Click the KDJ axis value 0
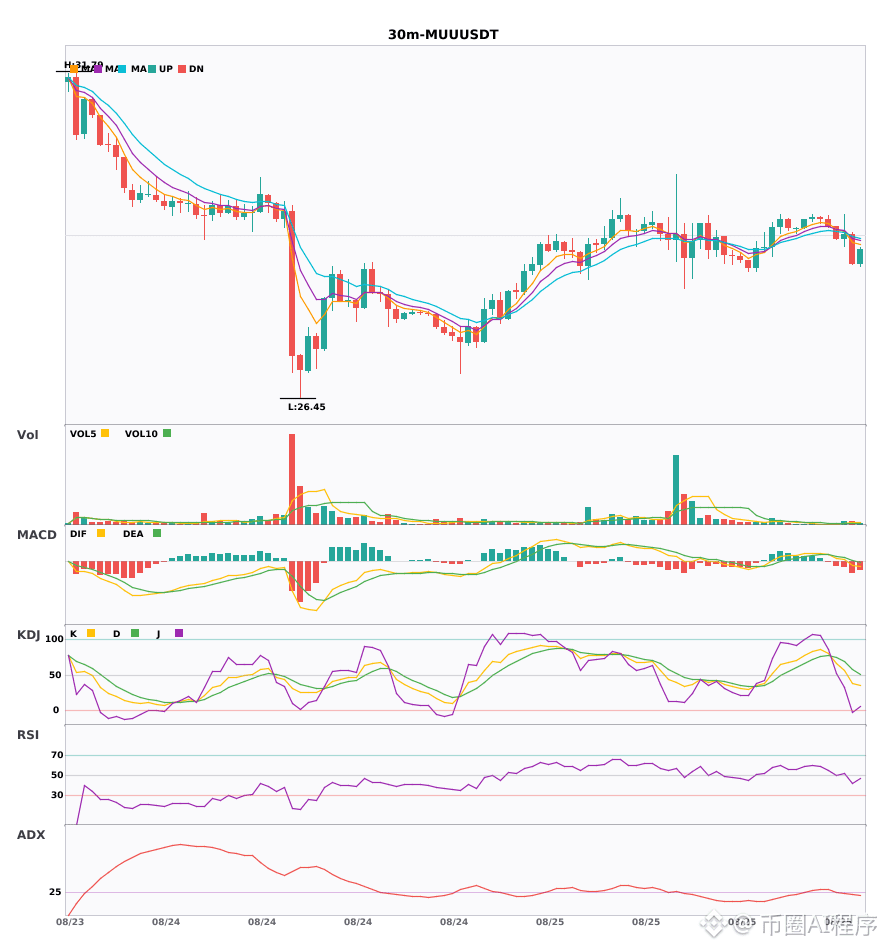This screenshot has height=950, width=885. pos(56,710)
